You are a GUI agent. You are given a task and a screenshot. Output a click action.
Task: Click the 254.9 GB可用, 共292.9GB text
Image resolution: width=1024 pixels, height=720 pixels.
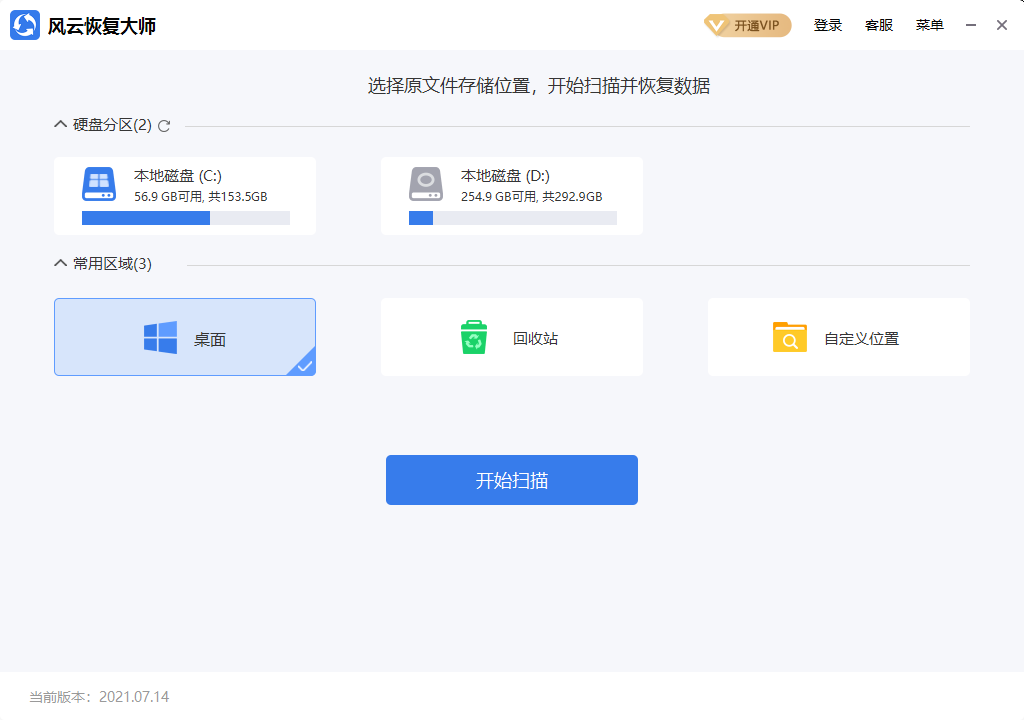(x=532, y=197)
